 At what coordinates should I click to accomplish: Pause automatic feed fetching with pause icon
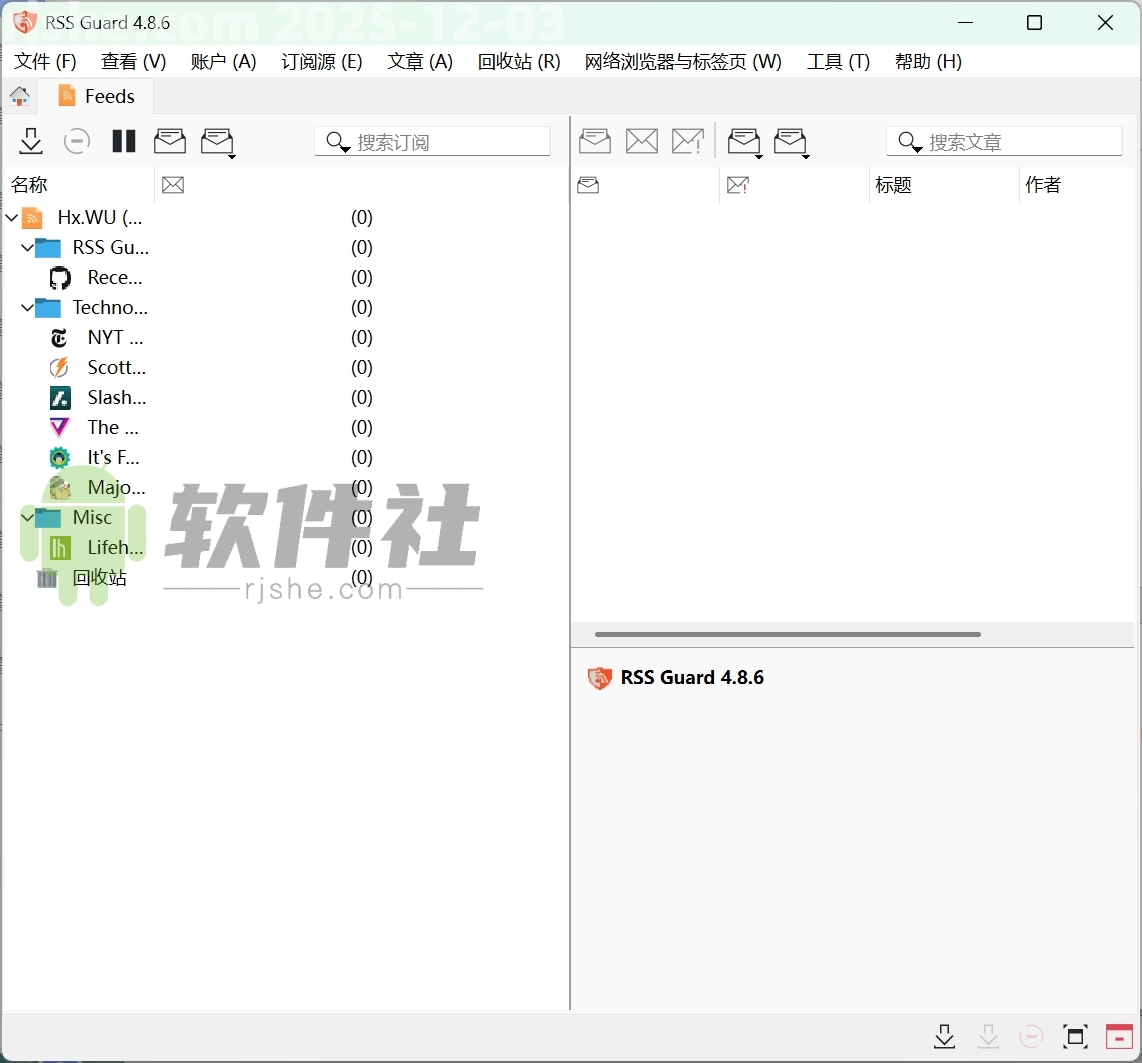pyautogui.click(x=123, y=141)
